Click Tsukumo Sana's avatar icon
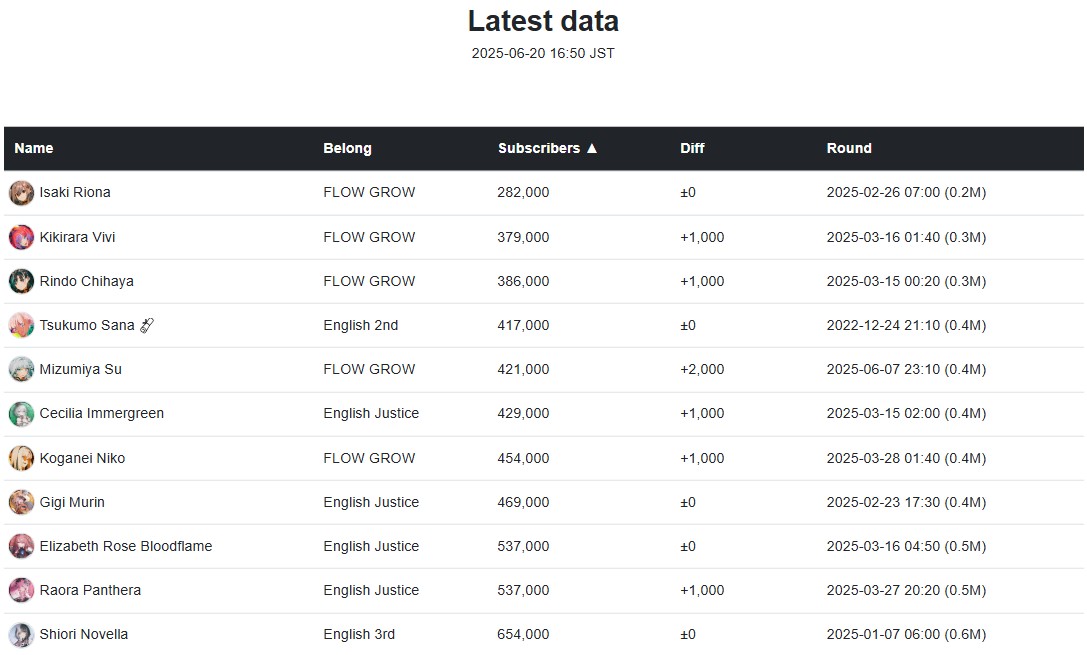Screen dimensions: 1087x655 coord(21,325)
